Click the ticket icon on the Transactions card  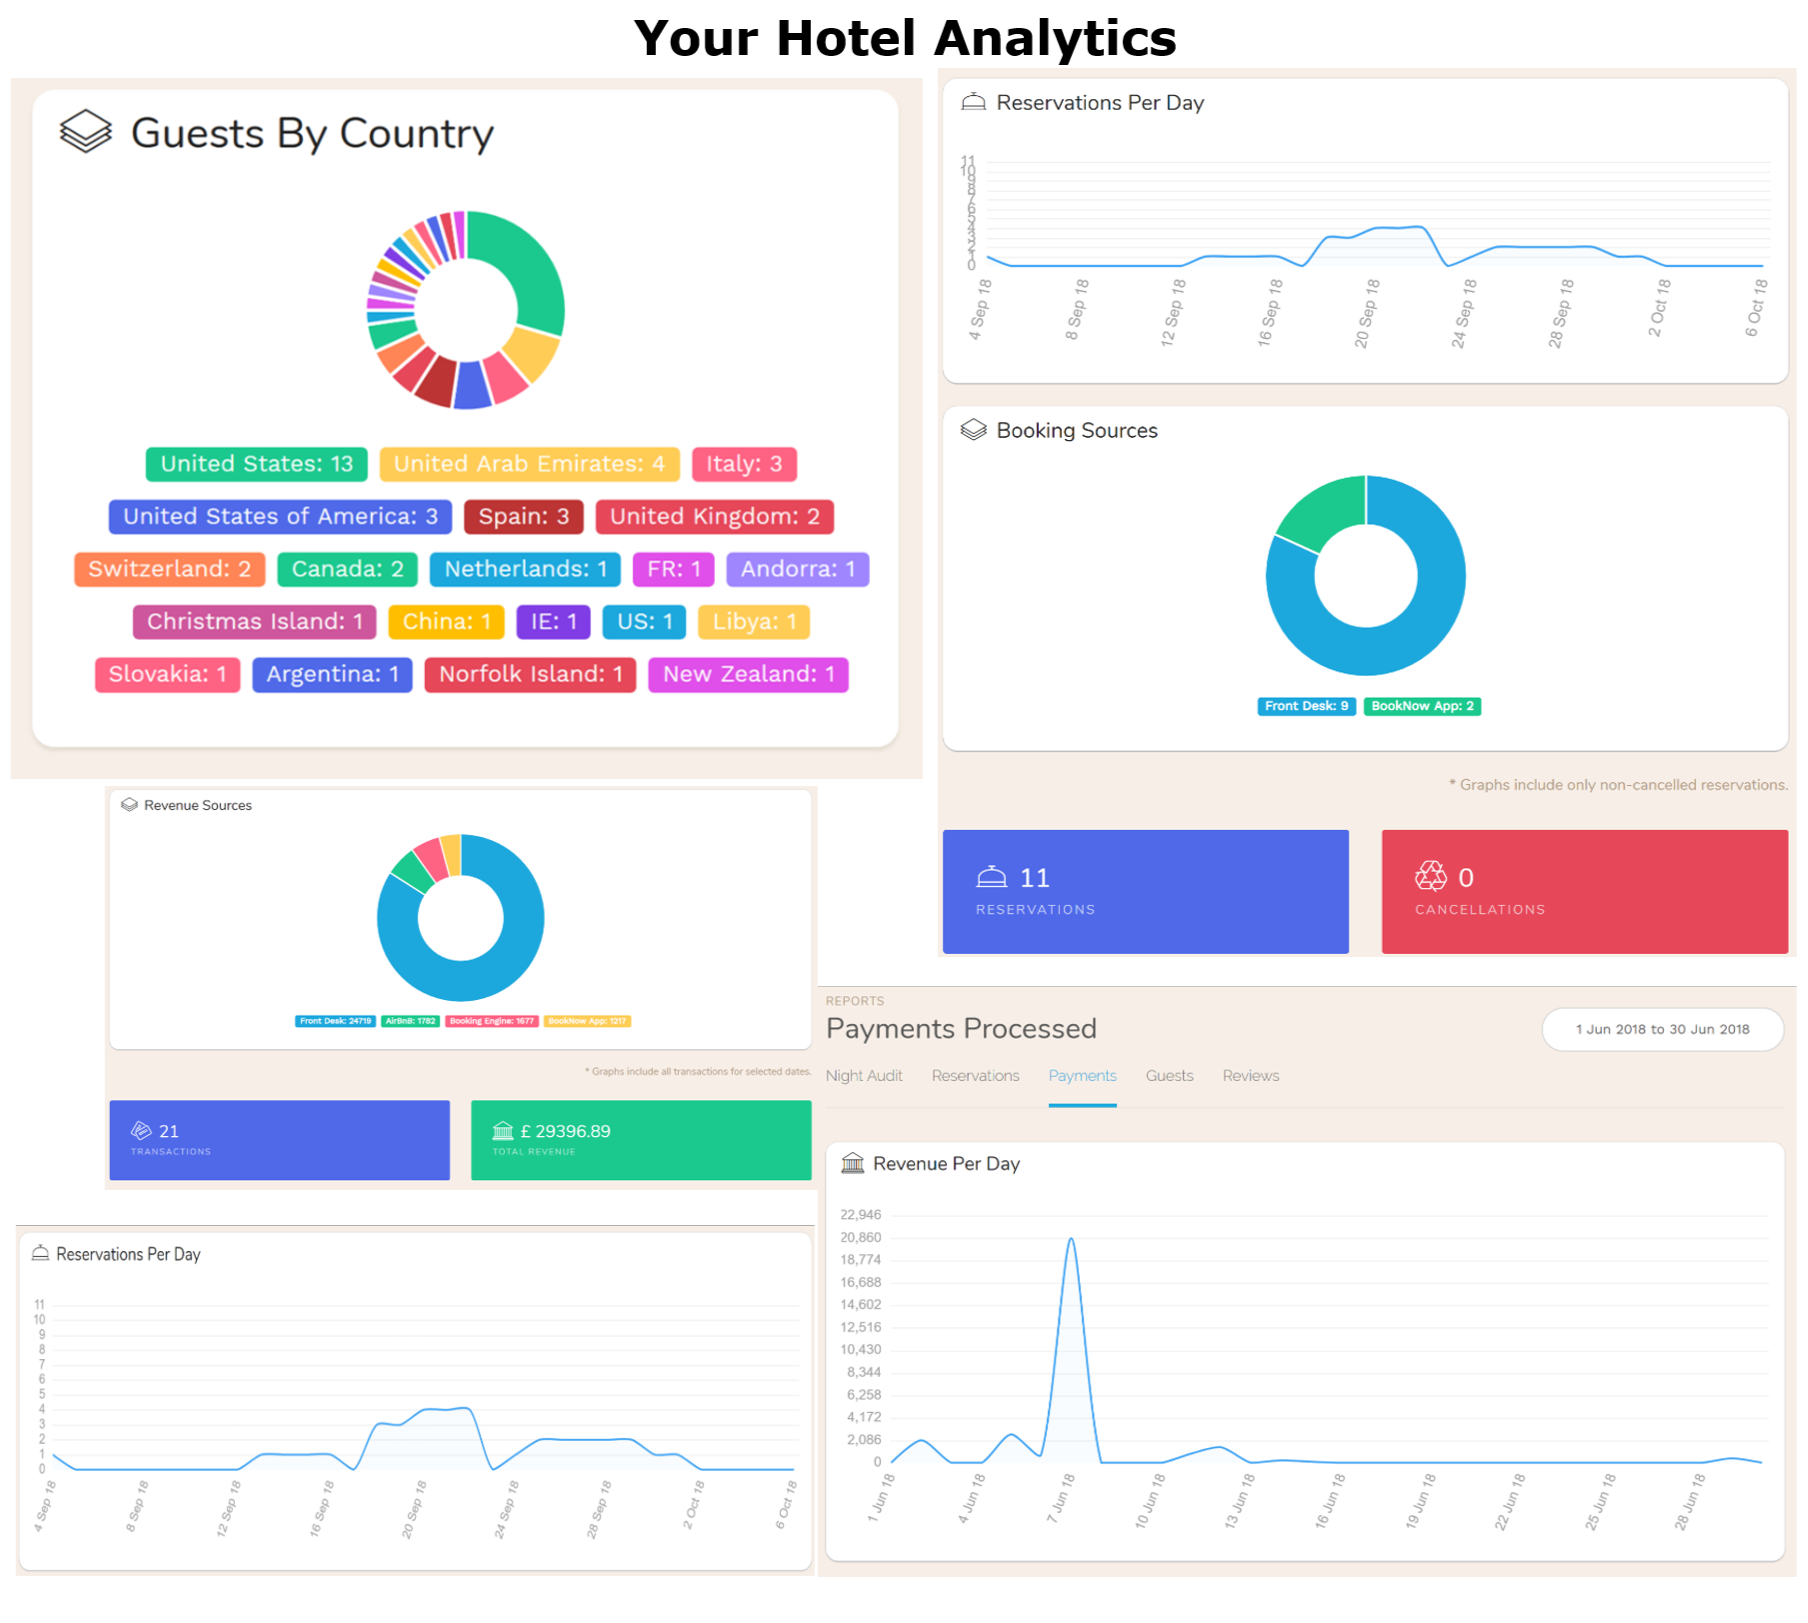click(x=141, y=1130)
